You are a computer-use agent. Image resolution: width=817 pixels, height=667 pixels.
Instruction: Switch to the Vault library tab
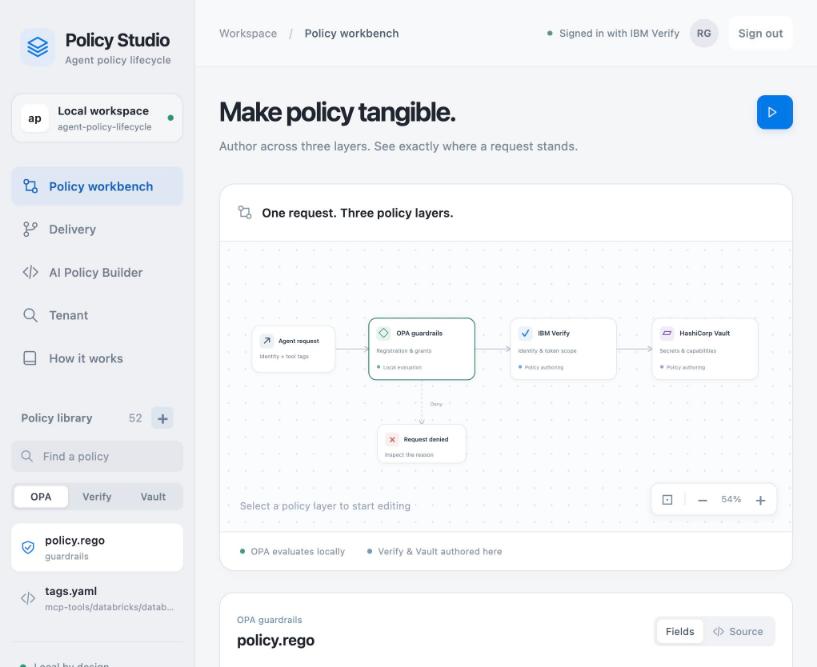pyautogui.click(x=153, y=497)
